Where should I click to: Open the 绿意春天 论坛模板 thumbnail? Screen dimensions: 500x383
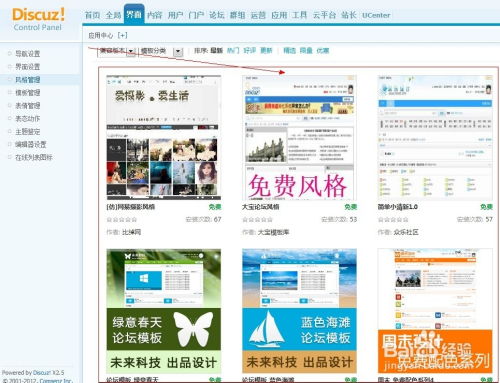pos(164,311)
